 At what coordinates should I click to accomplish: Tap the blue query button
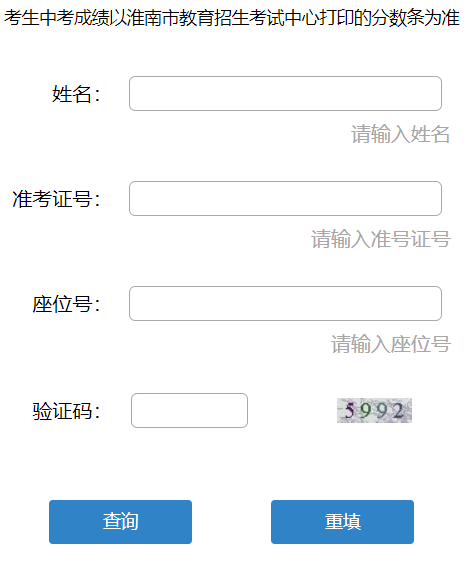120,522
